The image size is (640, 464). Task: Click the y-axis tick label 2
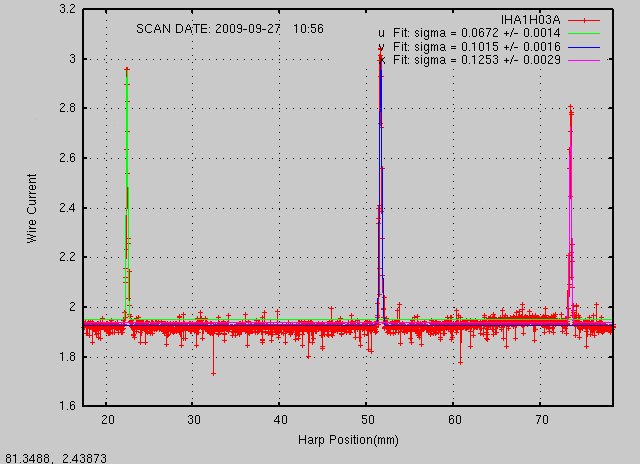coord(73,307)
